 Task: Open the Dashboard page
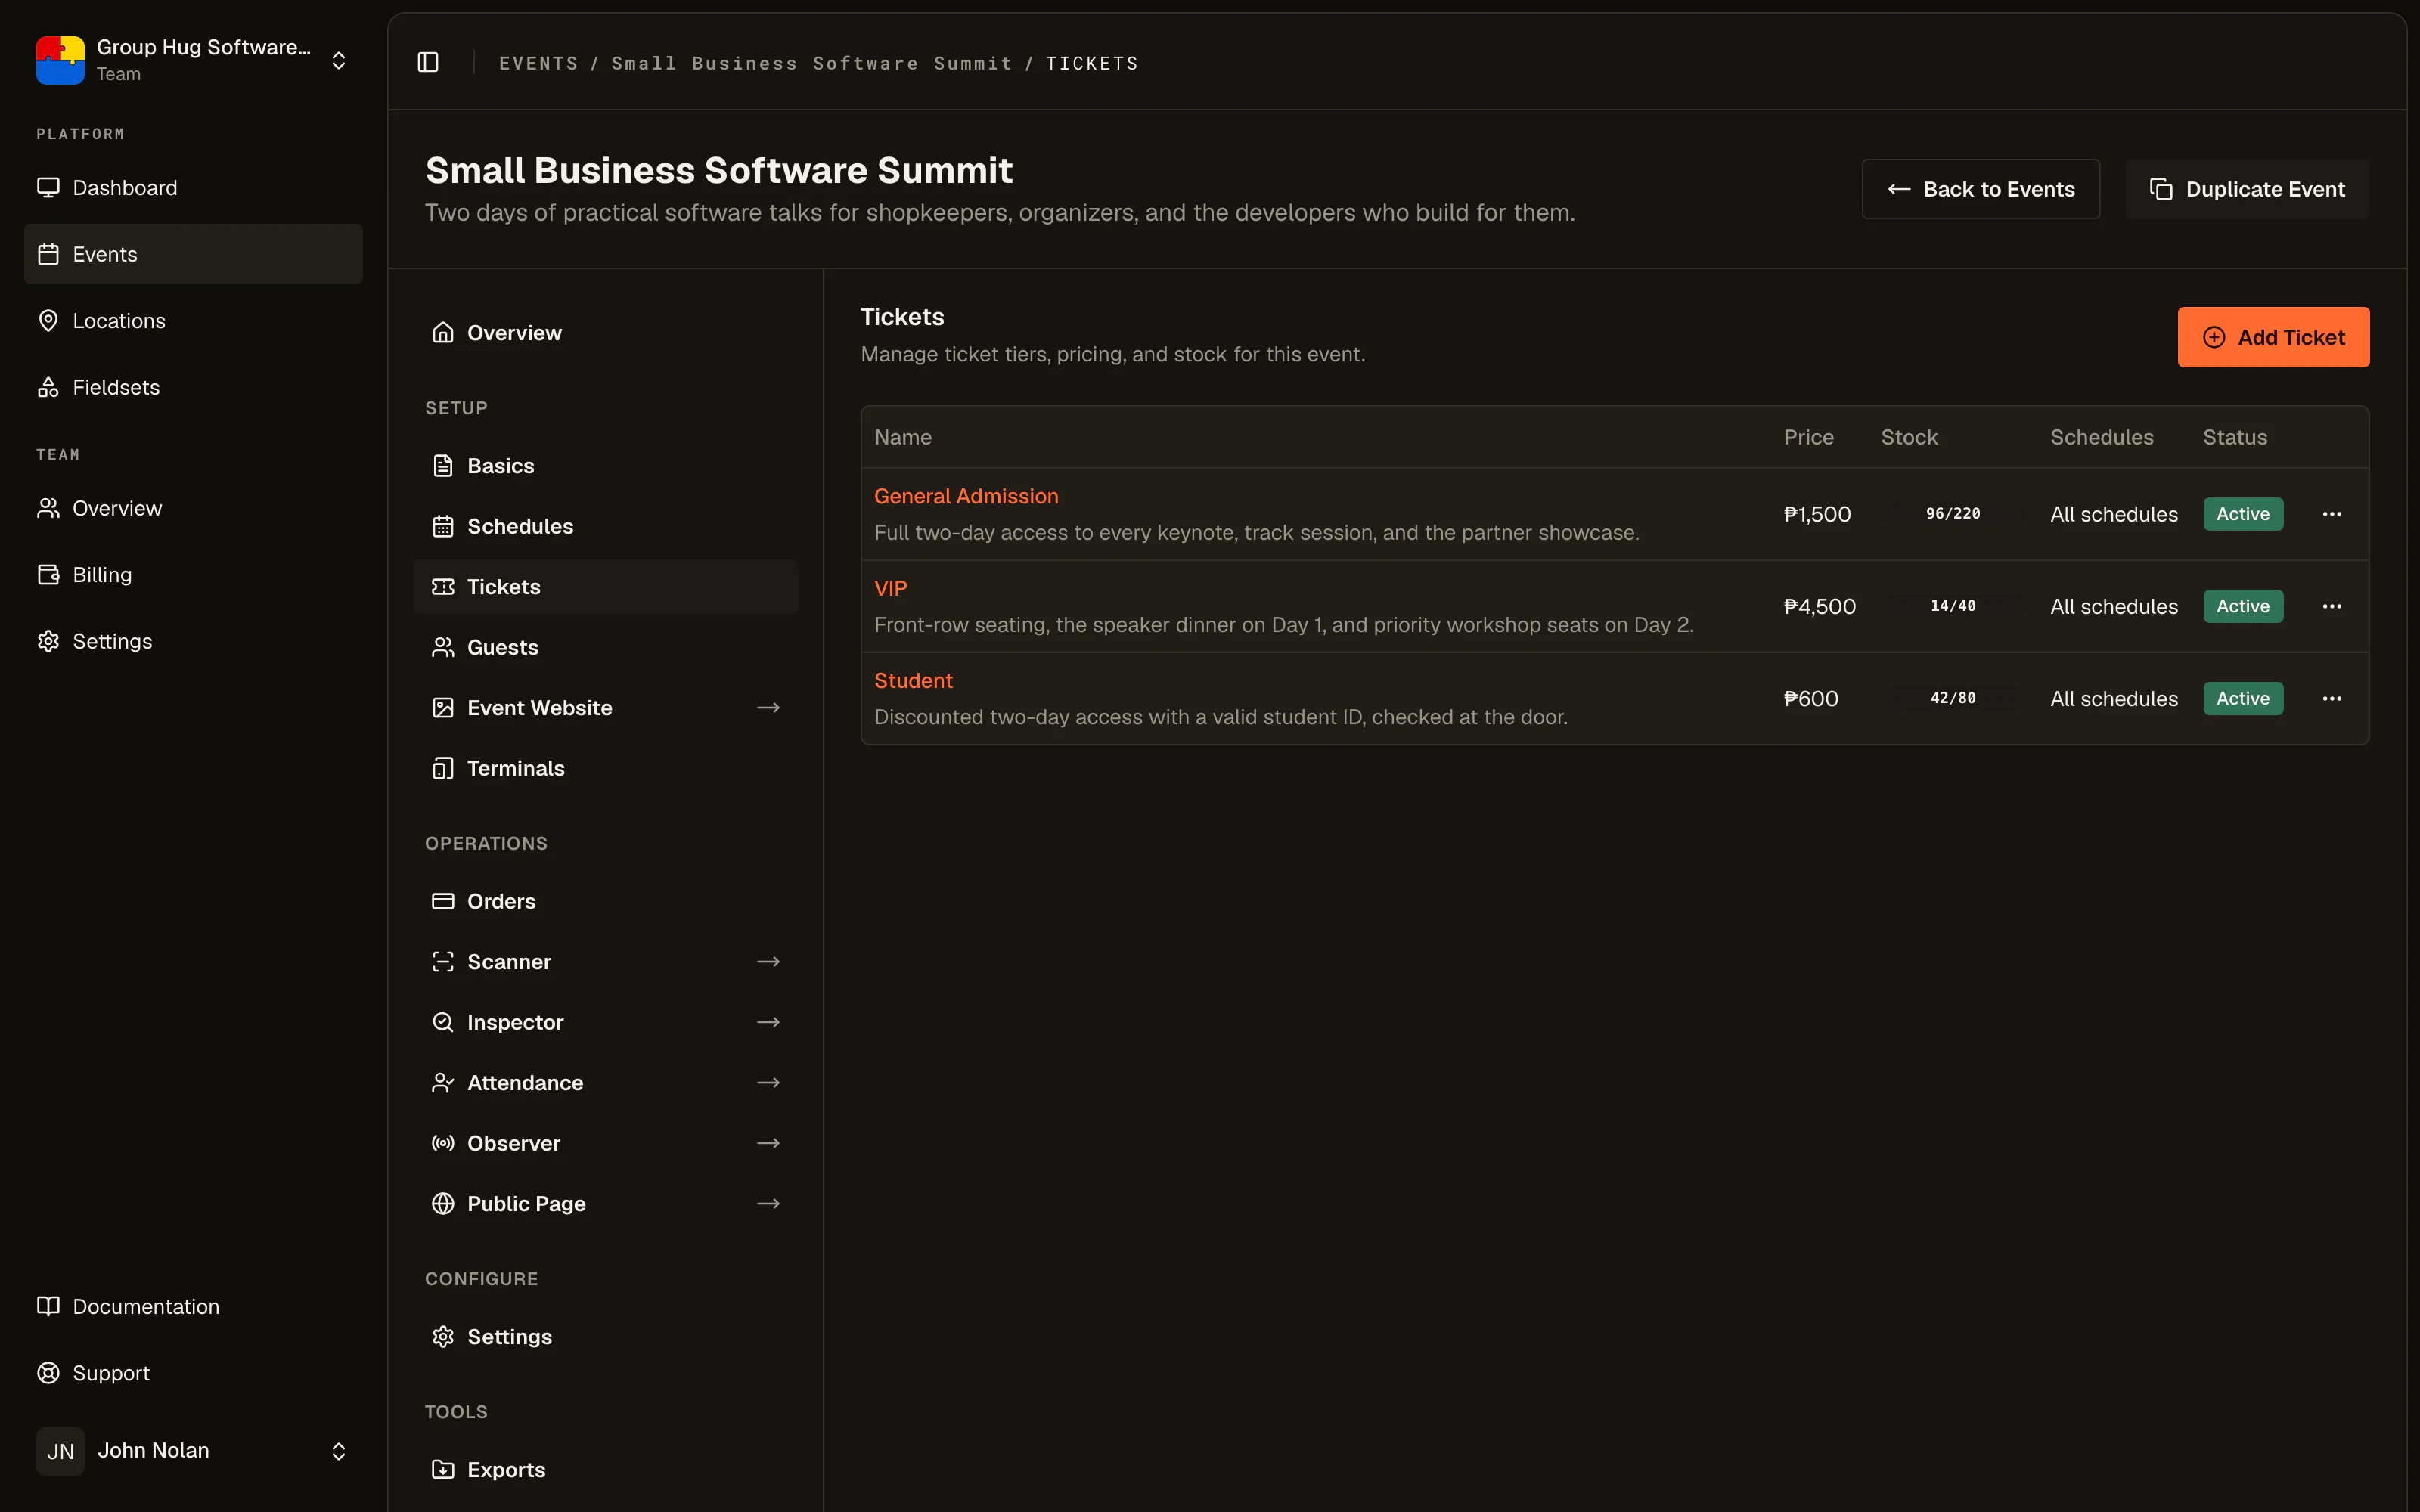point(193,188)
